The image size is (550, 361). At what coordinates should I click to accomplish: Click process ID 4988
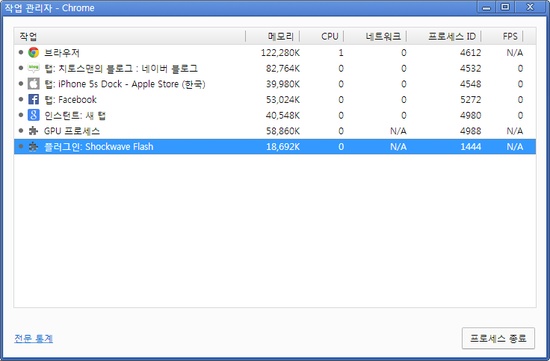pos(470,131)
